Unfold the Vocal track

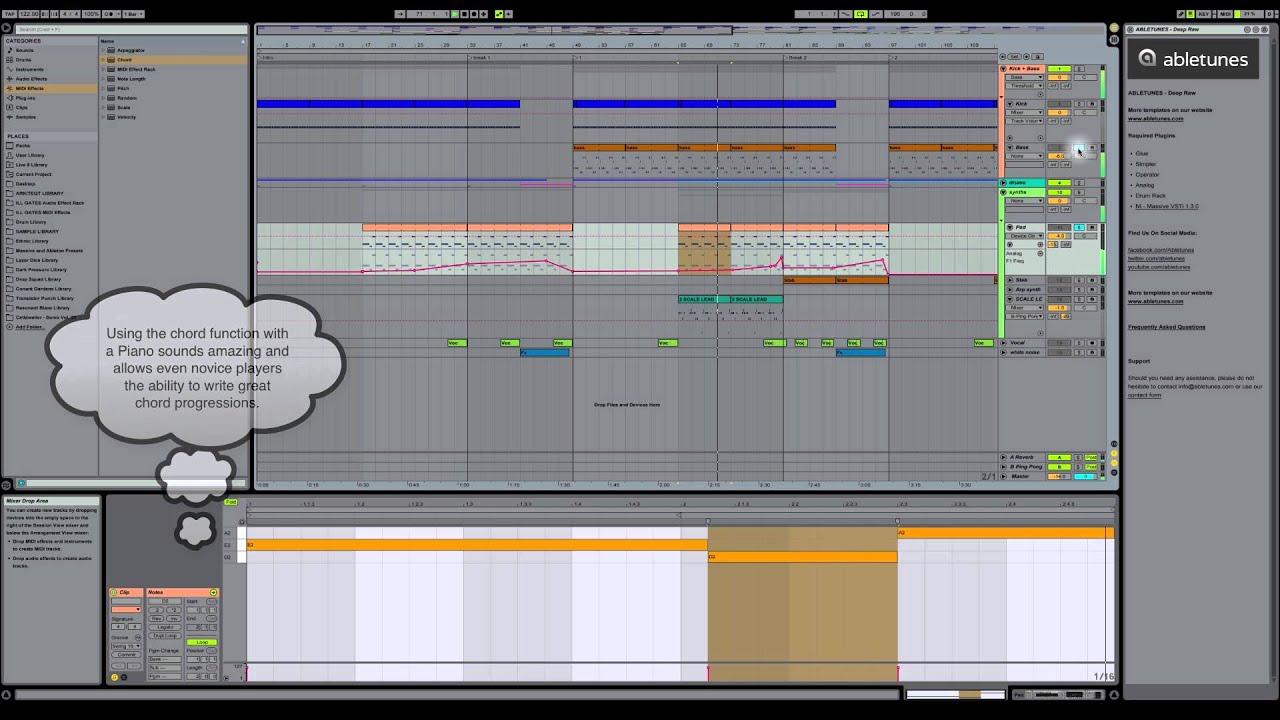[1004, 343]
